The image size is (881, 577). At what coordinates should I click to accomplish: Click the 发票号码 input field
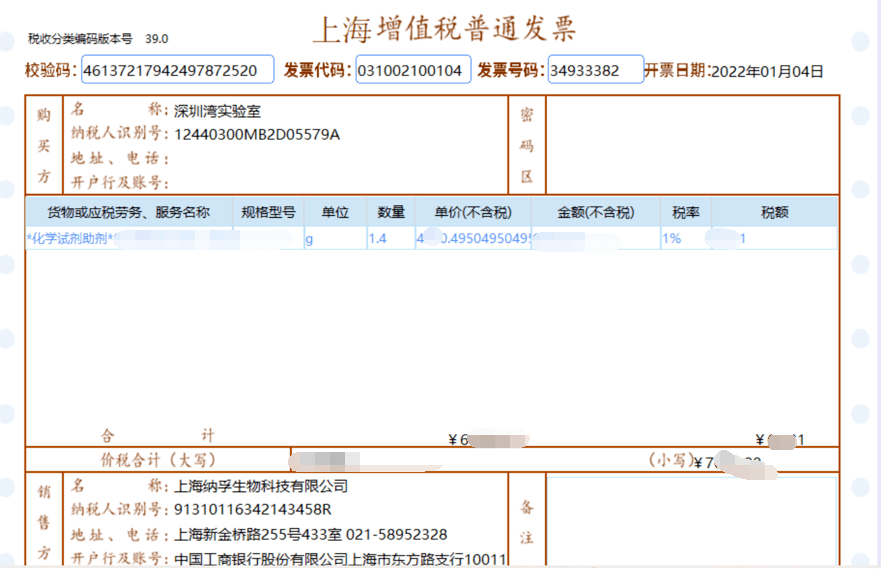coord(595,70)
